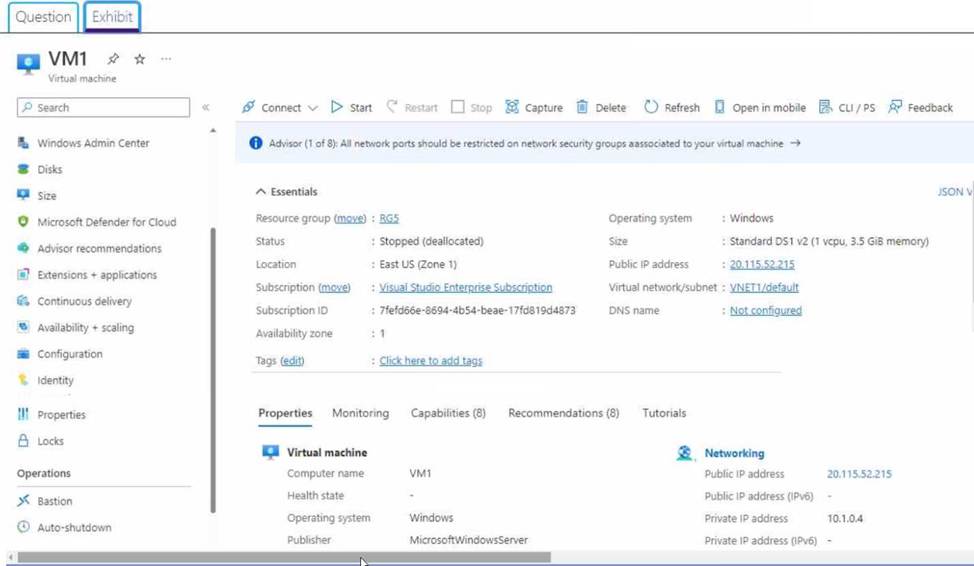Click move link beside Subscription
The image size is (974, 566).
click(334, 288)
